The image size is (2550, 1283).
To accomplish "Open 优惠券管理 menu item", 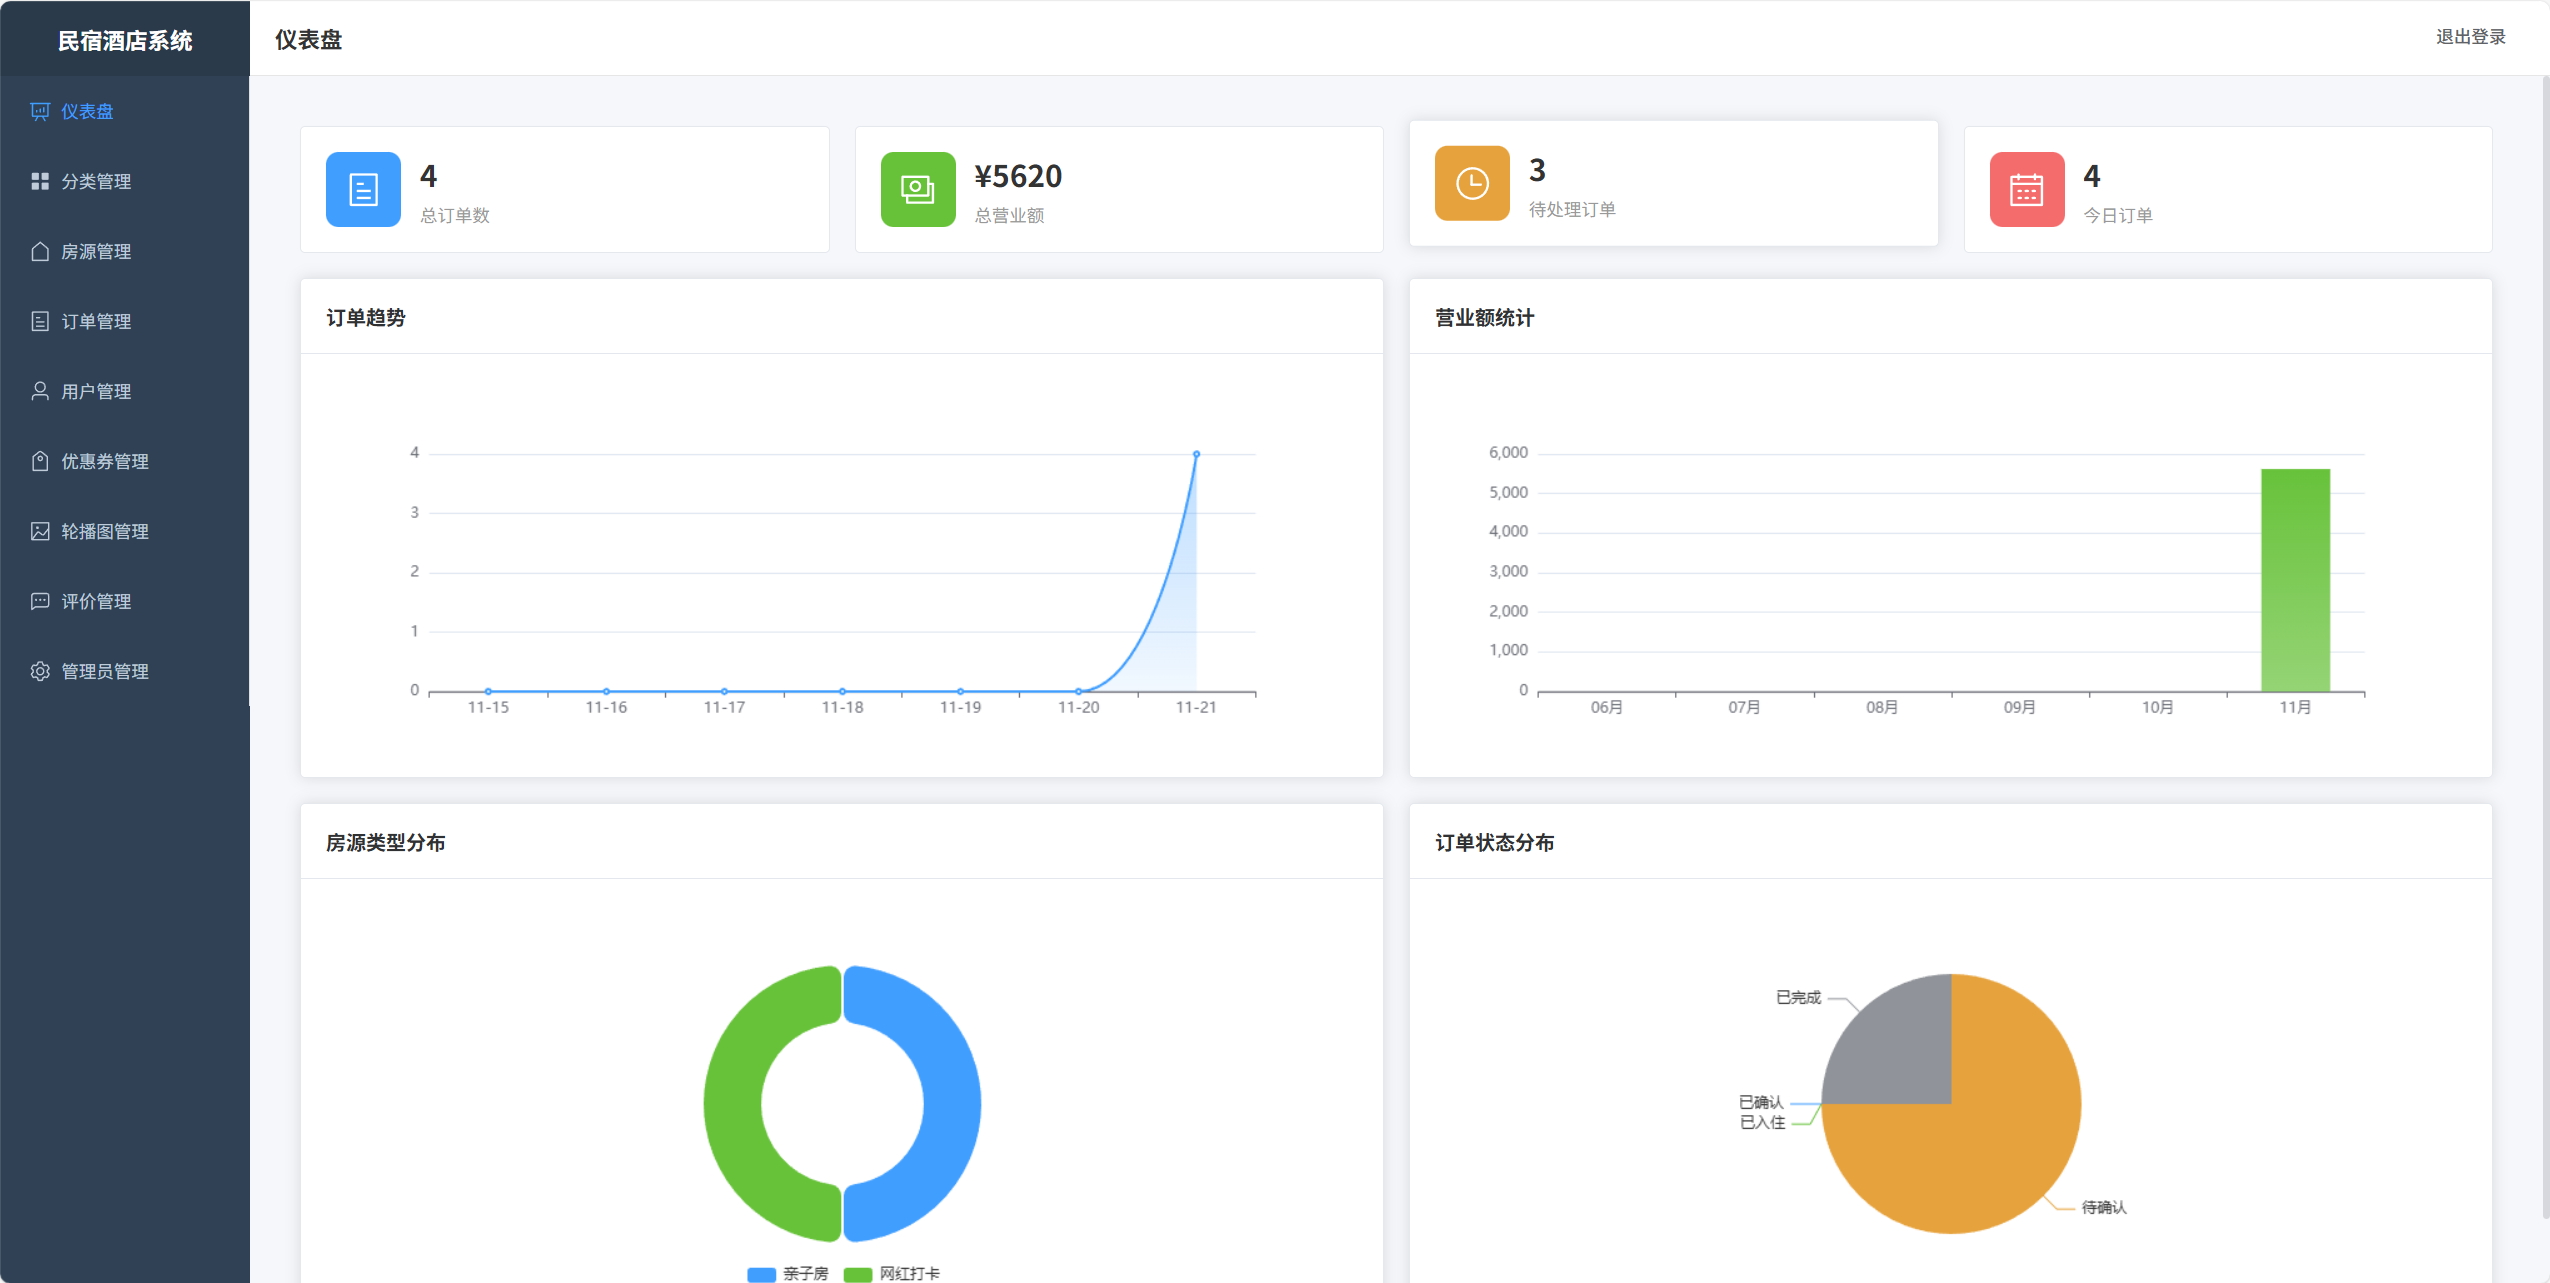I will tap(104, 461).
